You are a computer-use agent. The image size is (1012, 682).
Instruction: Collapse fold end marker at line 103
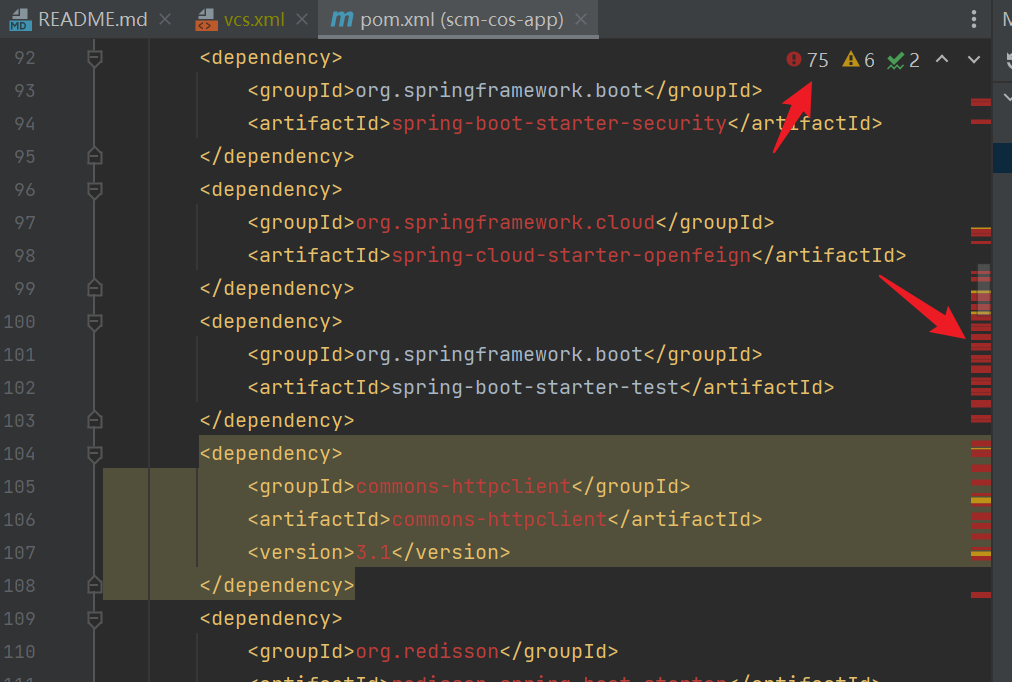click(94, 421)
